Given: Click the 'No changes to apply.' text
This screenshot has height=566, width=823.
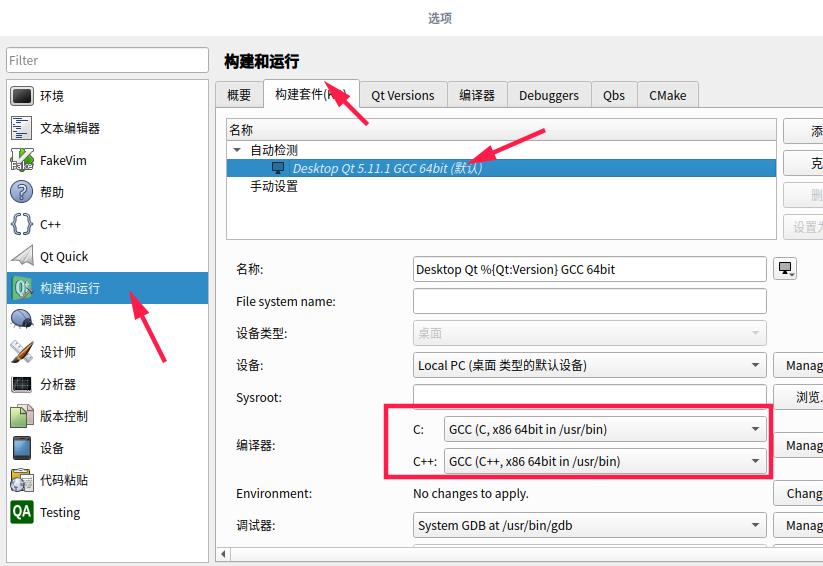Looking at the screenshot, I should pyautogui.click(x=471, y=494).
